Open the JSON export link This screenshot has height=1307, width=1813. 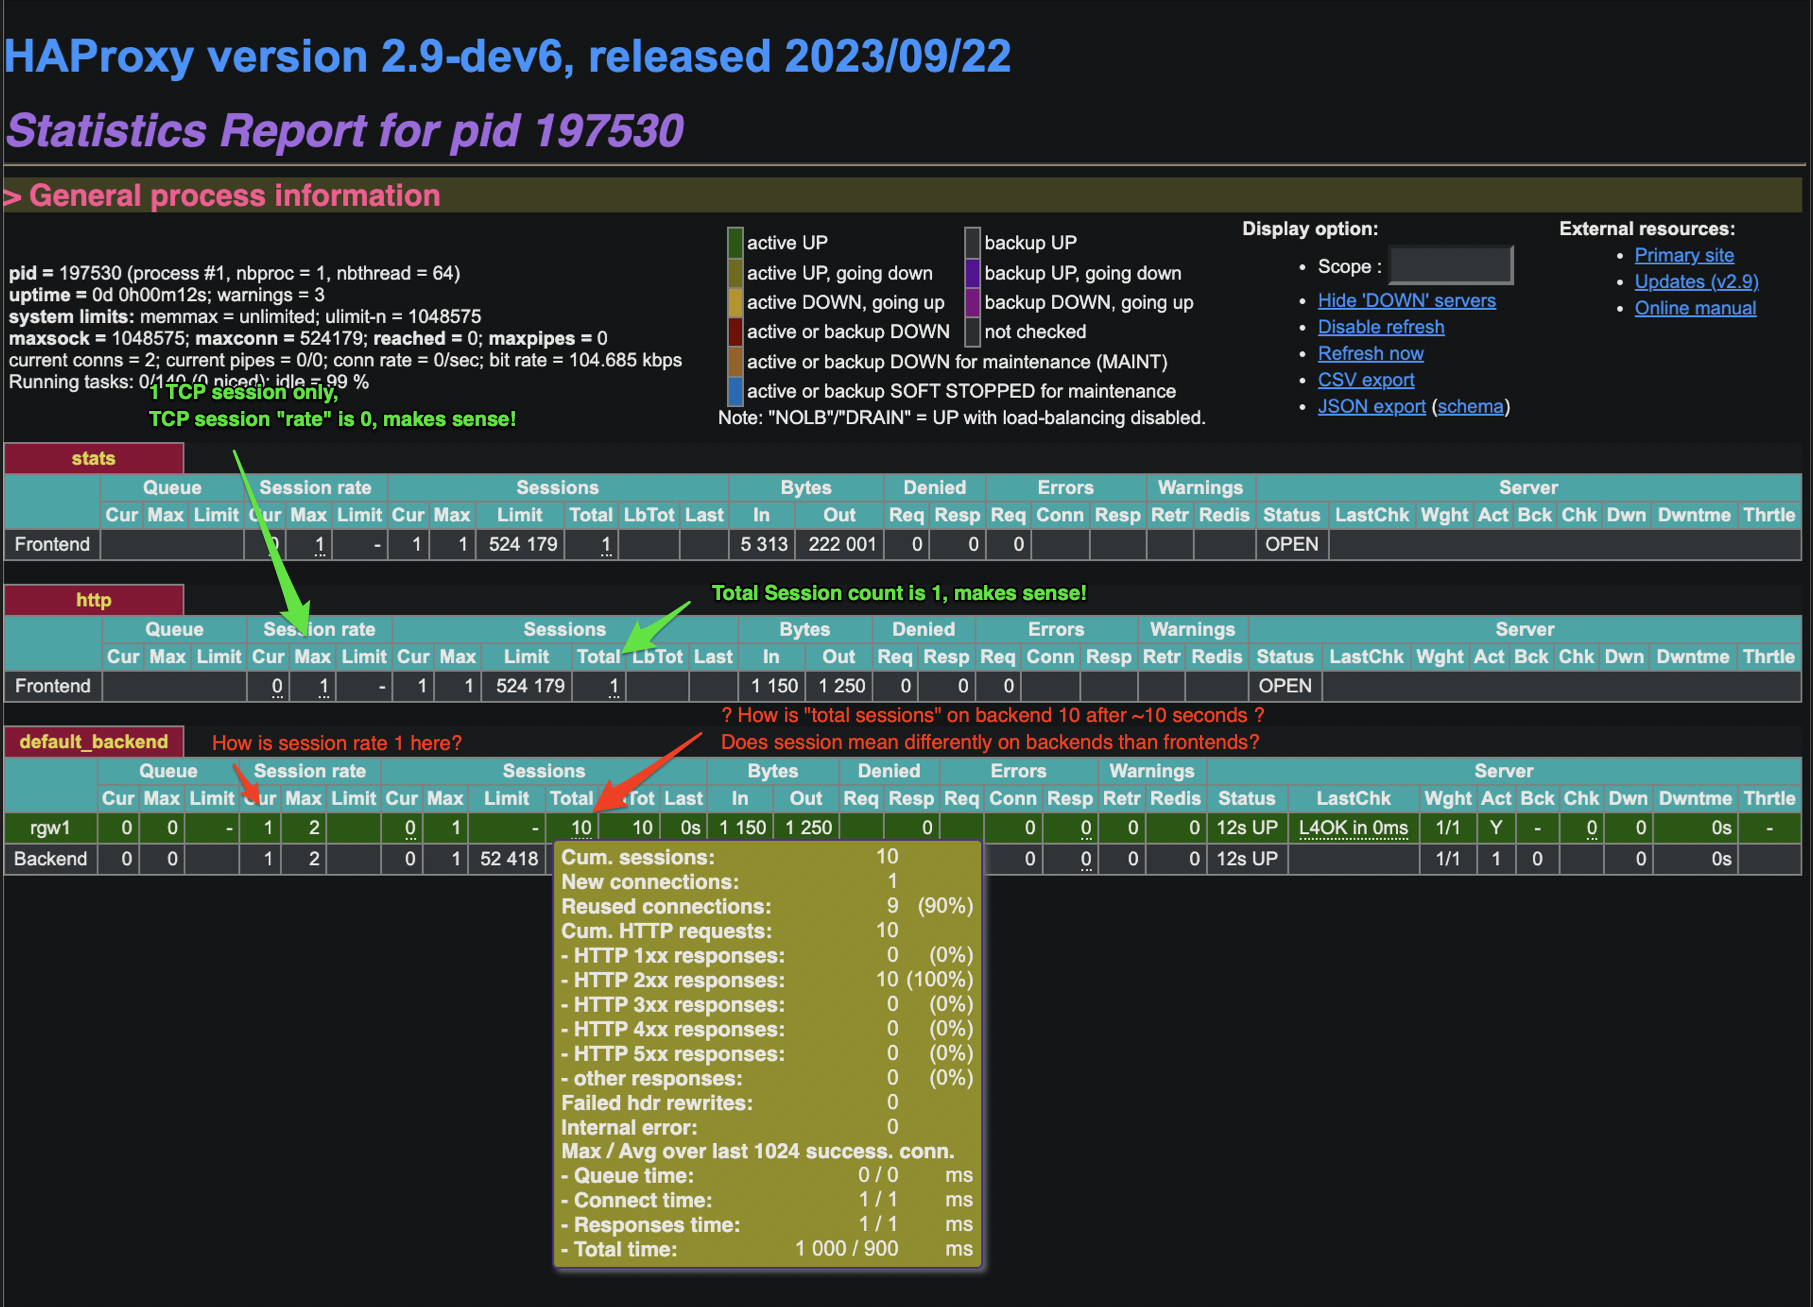[1371, 406]
